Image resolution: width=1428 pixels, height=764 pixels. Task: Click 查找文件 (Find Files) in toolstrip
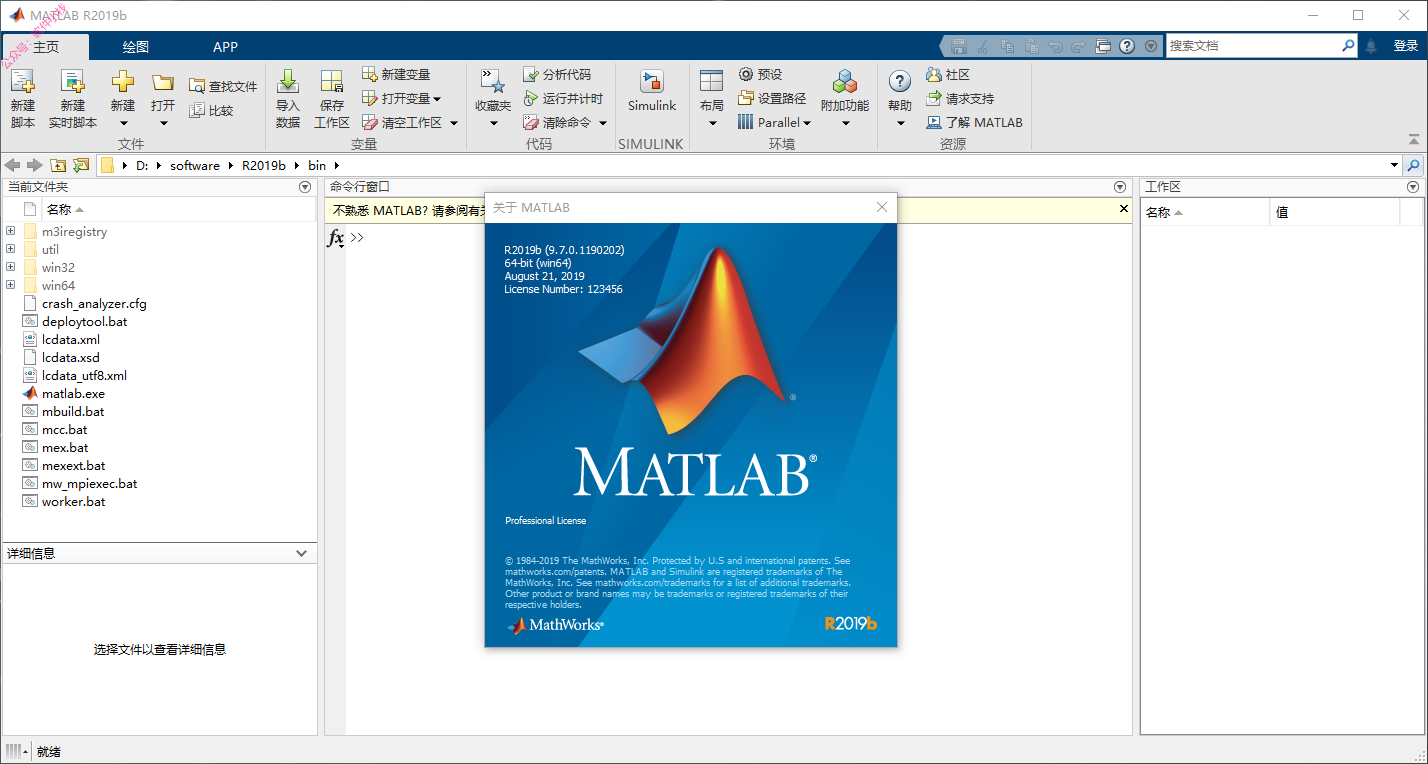(x=223, y=87)
